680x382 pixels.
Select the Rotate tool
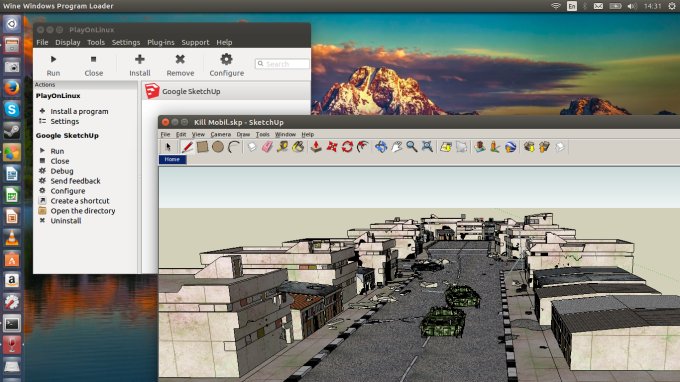pos(347,147)
